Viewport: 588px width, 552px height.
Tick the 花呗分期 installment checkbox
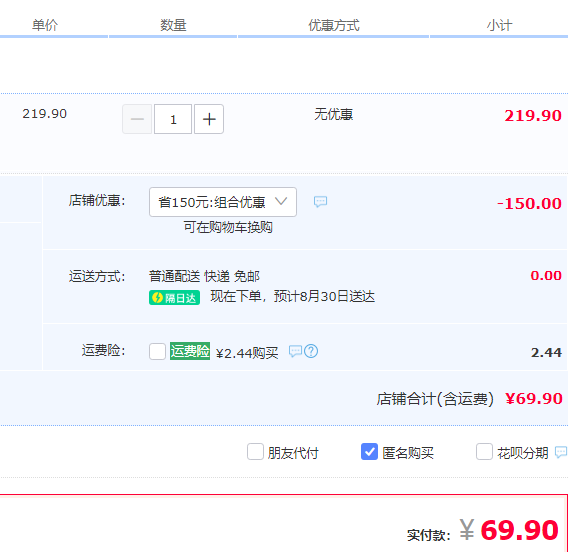[x=484, y=452]
